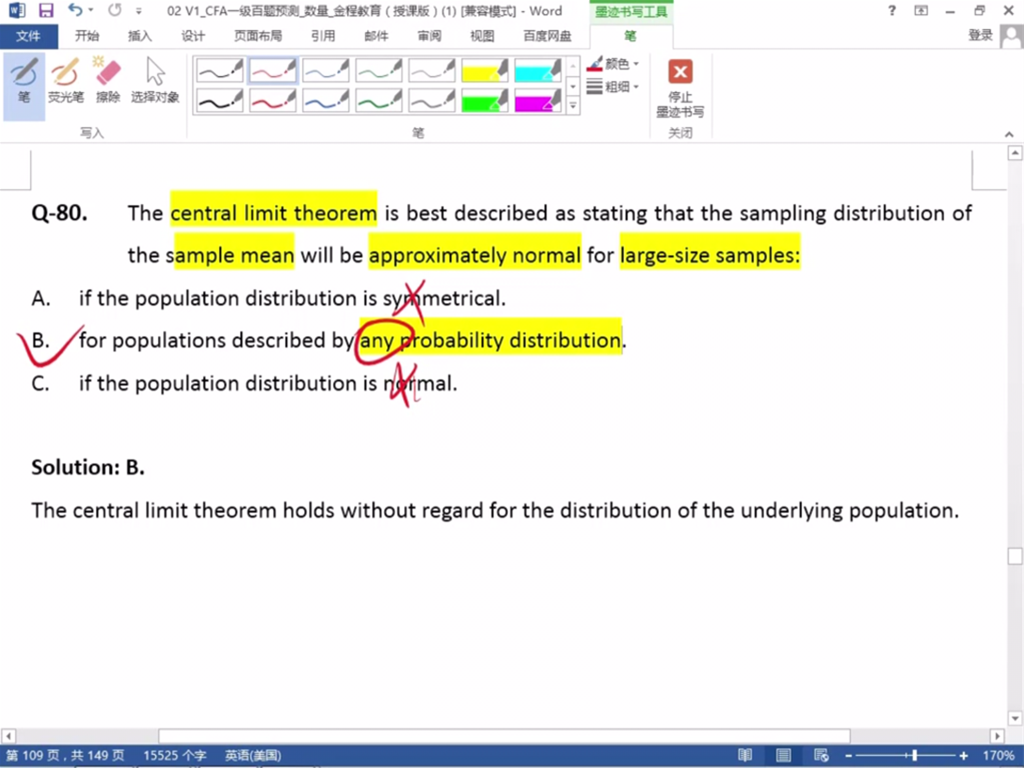The width and height of the screenshot is (1024, 768).
Task: Open the pen Thickness (粗细) dropdown
Action: 614,87
